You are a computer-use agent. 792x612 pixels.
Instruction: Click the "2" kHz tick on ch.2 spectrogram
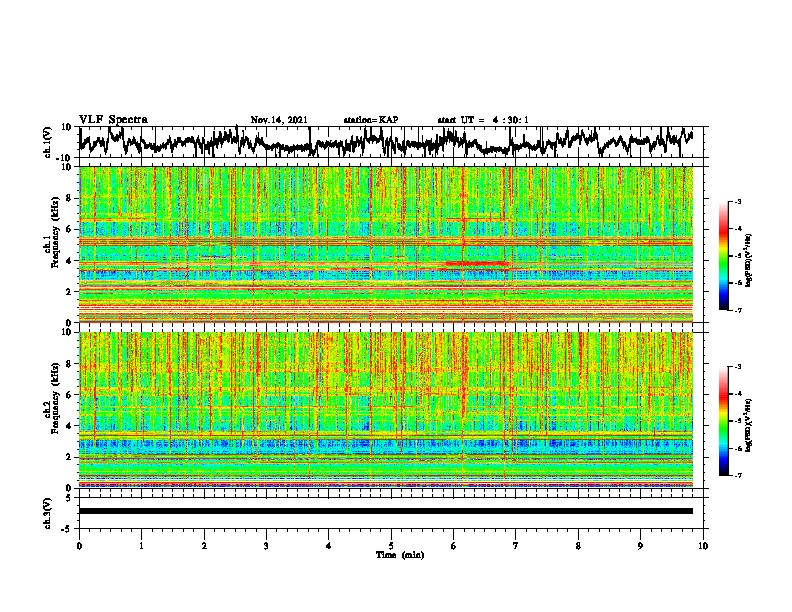pos(68,457)
